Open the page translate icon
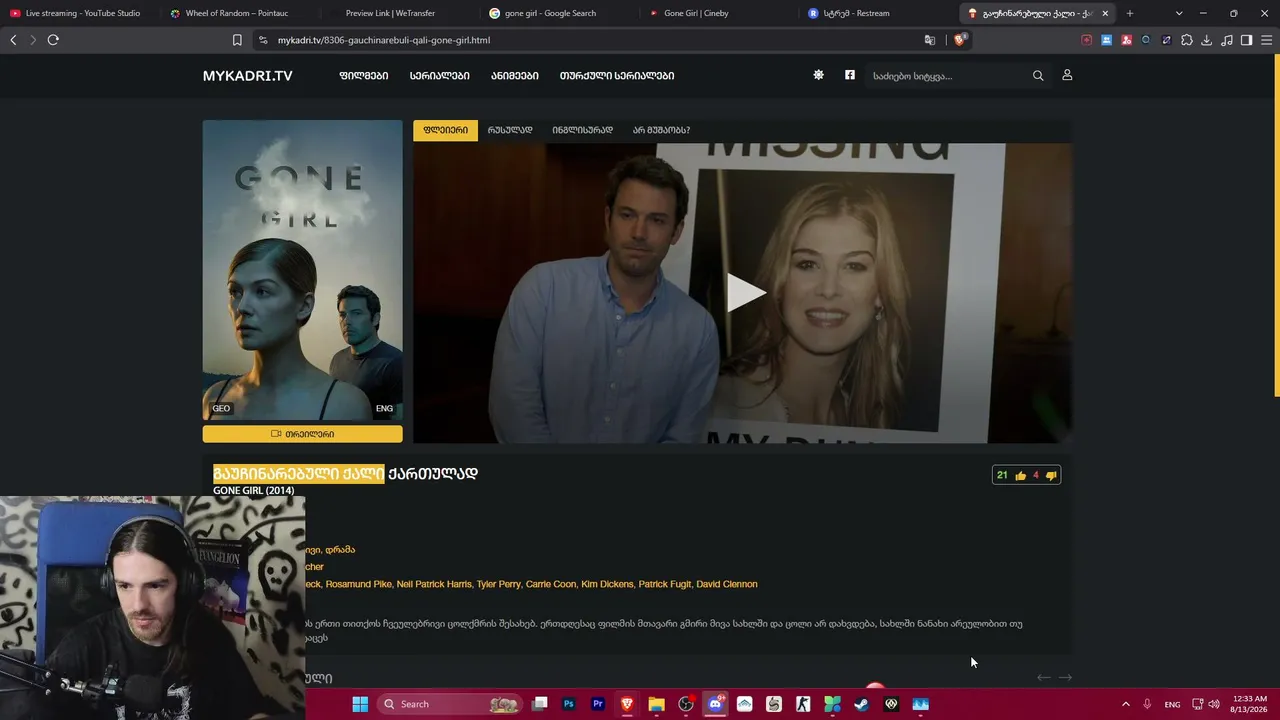The image size is (1280, 720). pyautogui.click(x=930, y=40)
